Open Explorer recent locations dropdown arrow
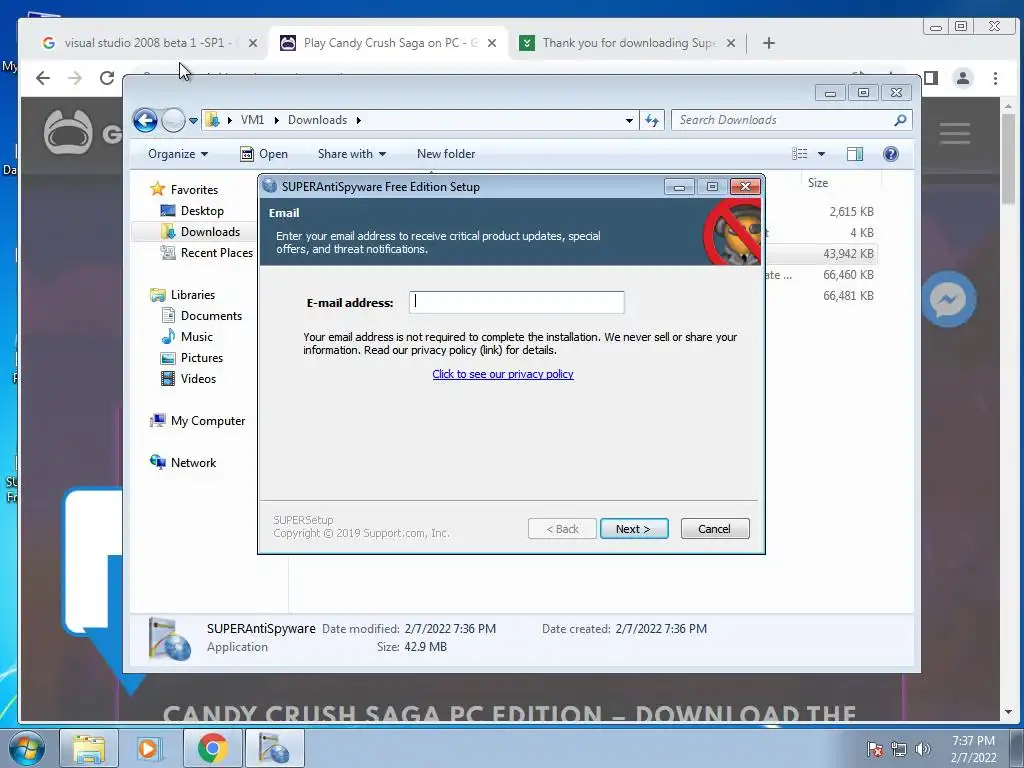This screenshot has height=768, width=1024. pos(193,121)
